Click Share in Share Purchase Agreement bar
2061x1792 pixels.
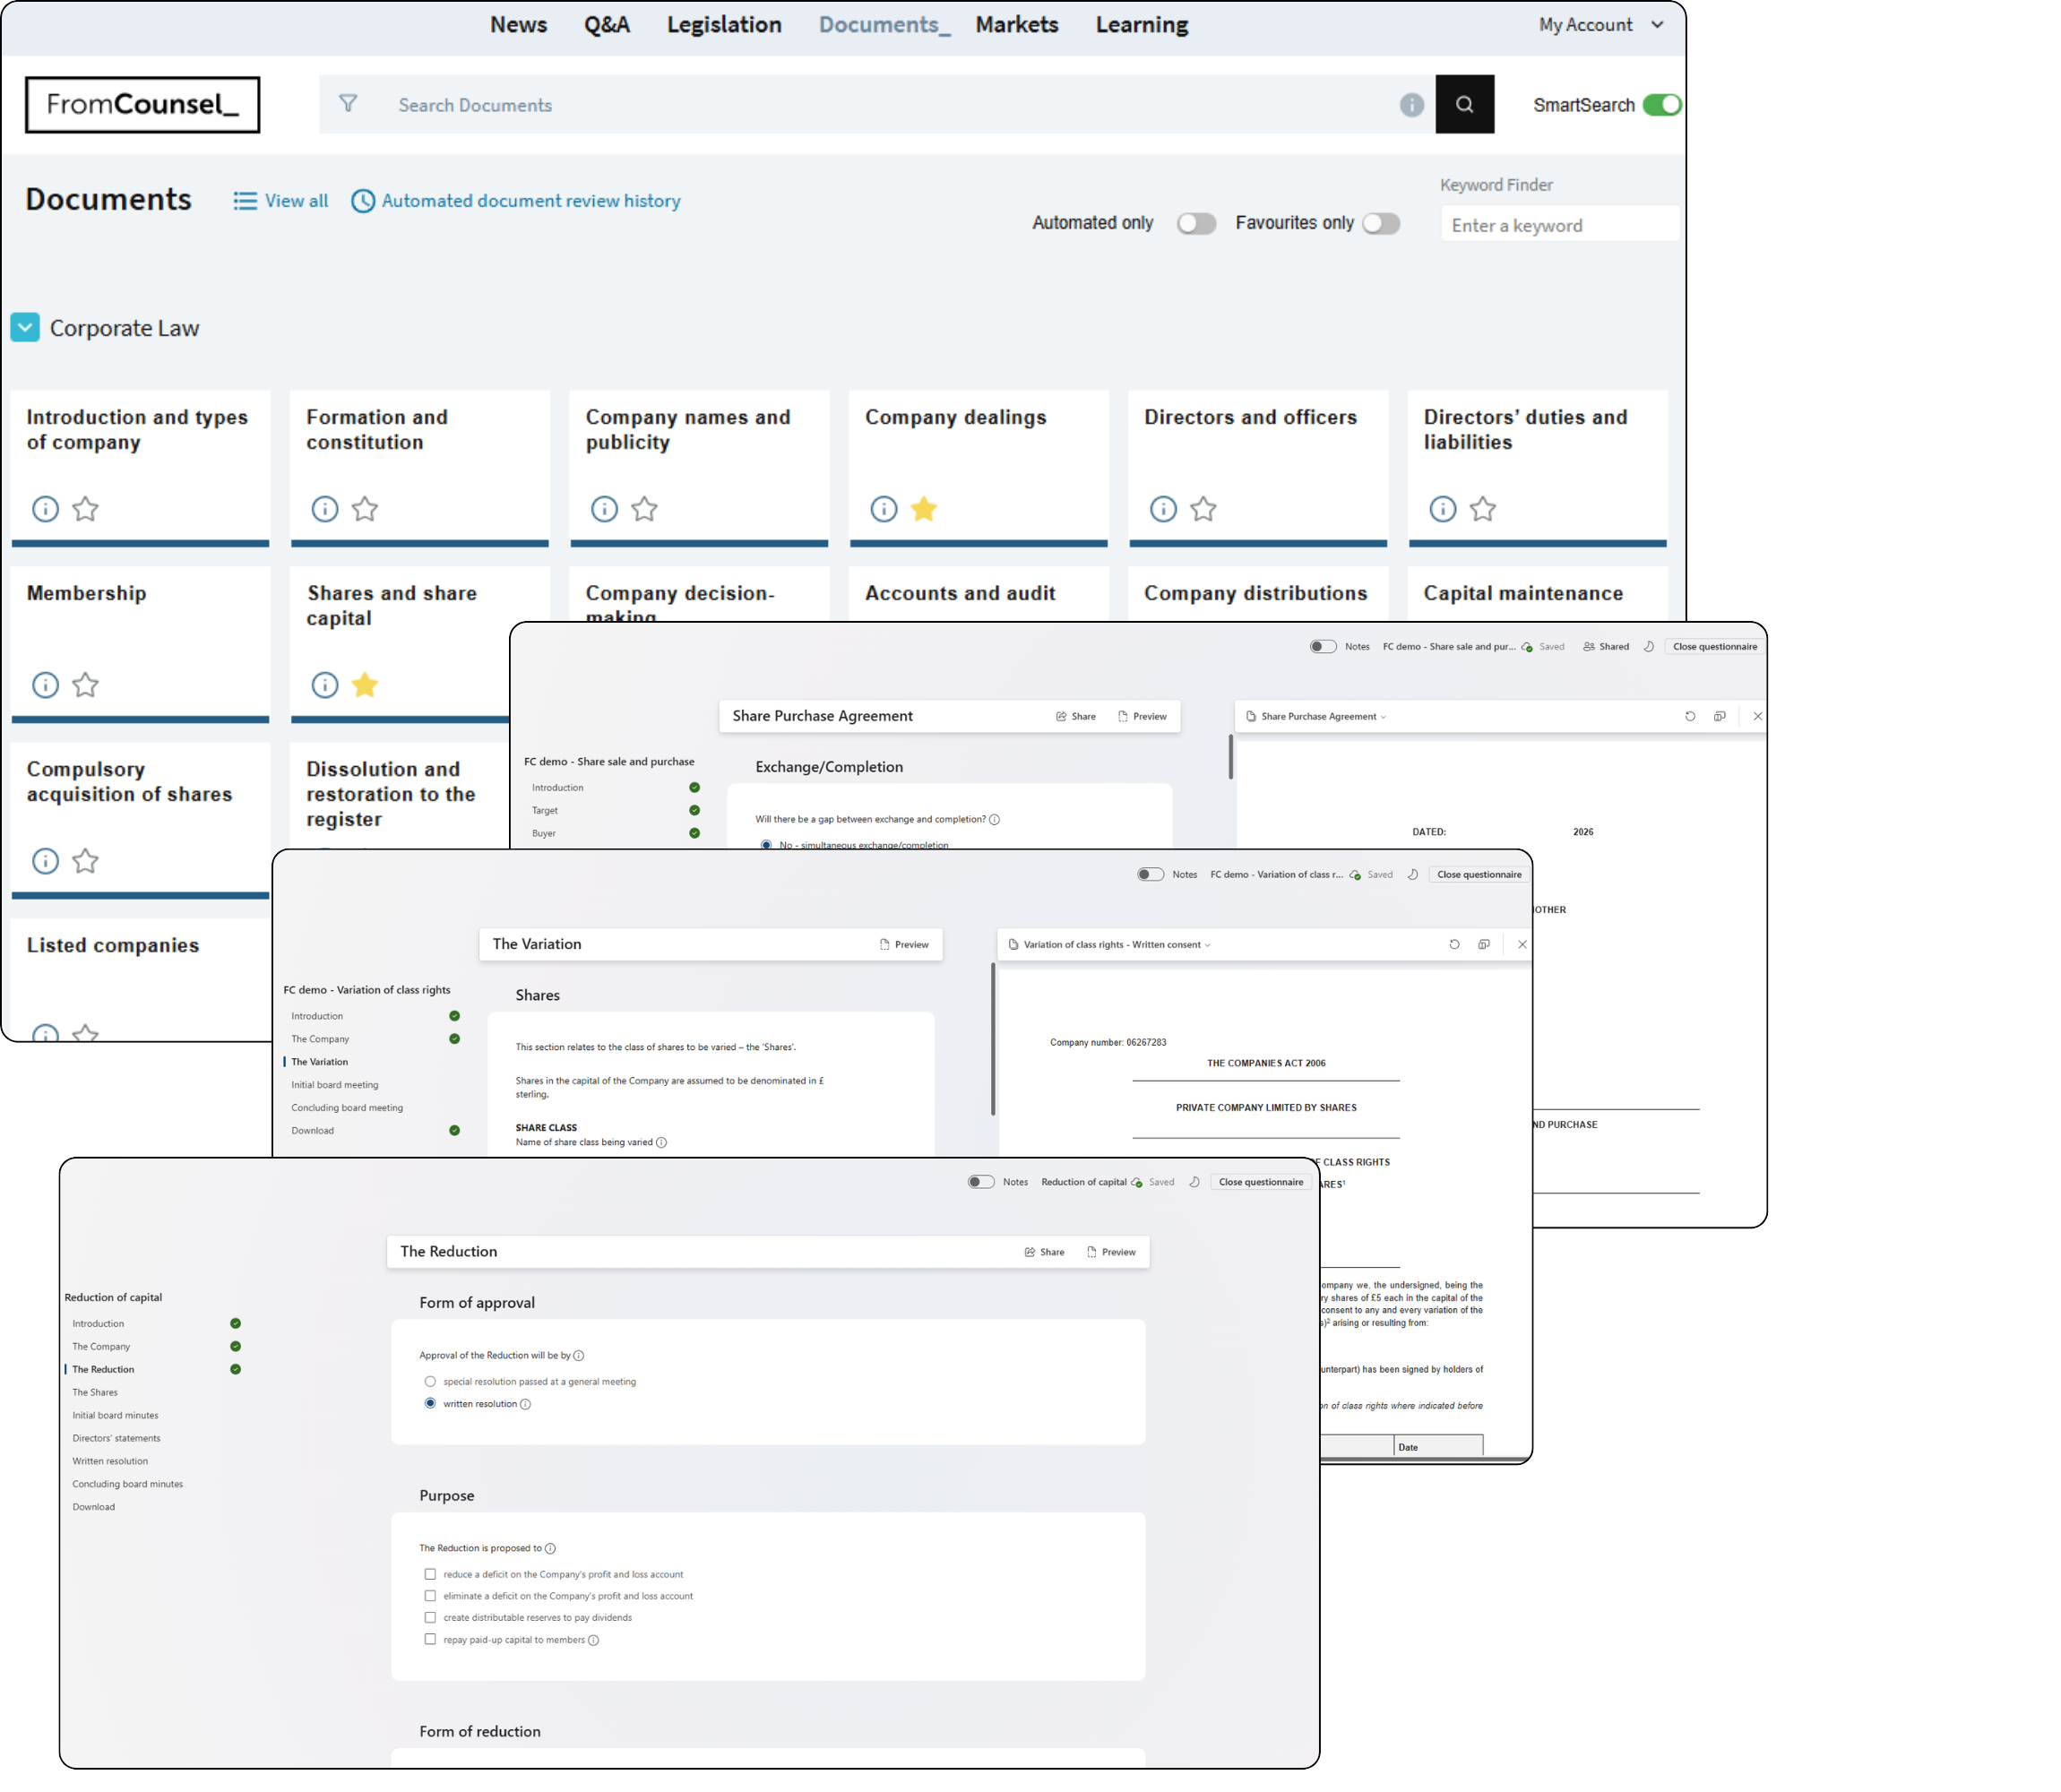1076,716
